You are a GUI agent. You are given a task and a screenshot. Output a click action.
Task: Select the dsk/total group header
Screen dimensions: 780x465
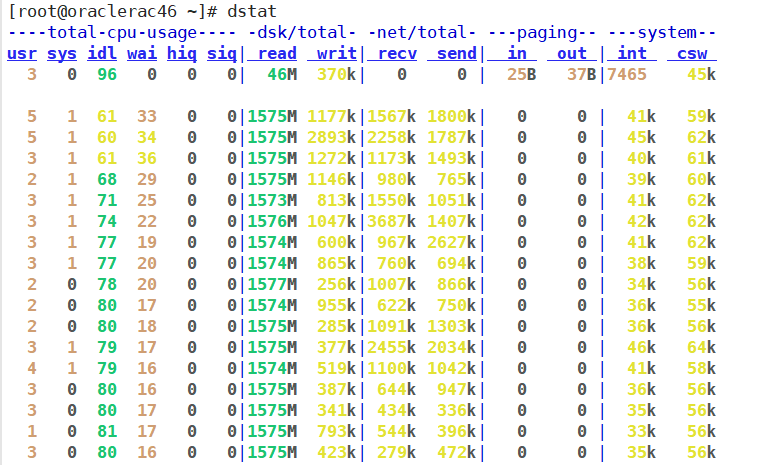pyautogui.click(x=302, y=32)
